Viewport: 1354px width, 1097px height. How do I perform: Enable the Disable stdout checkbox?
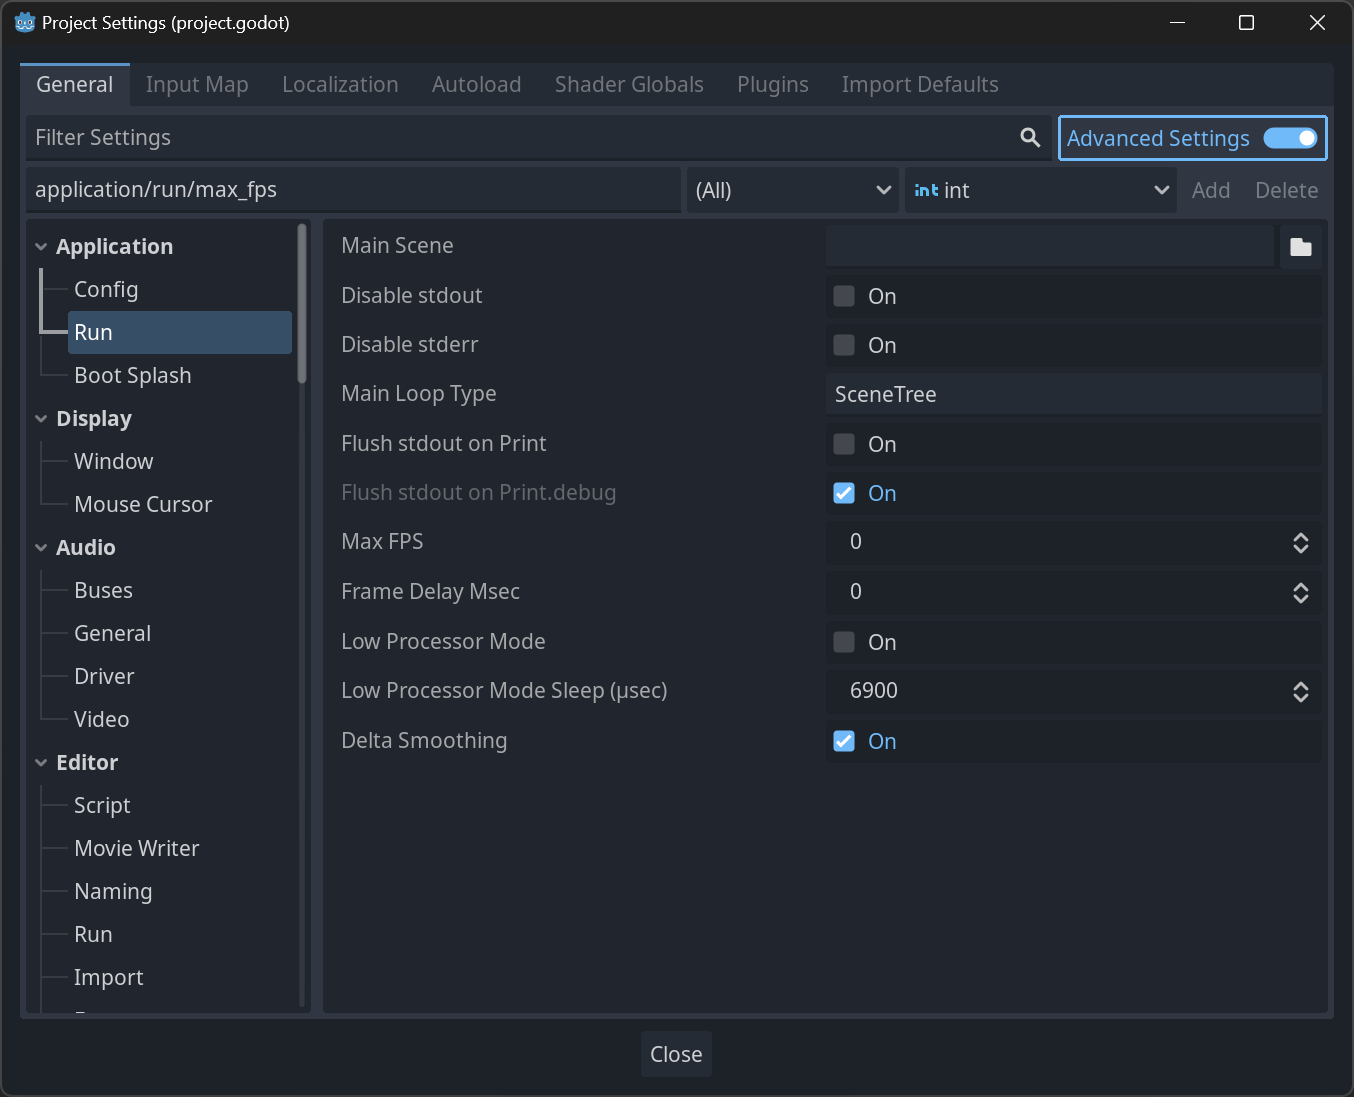[844, 296]
